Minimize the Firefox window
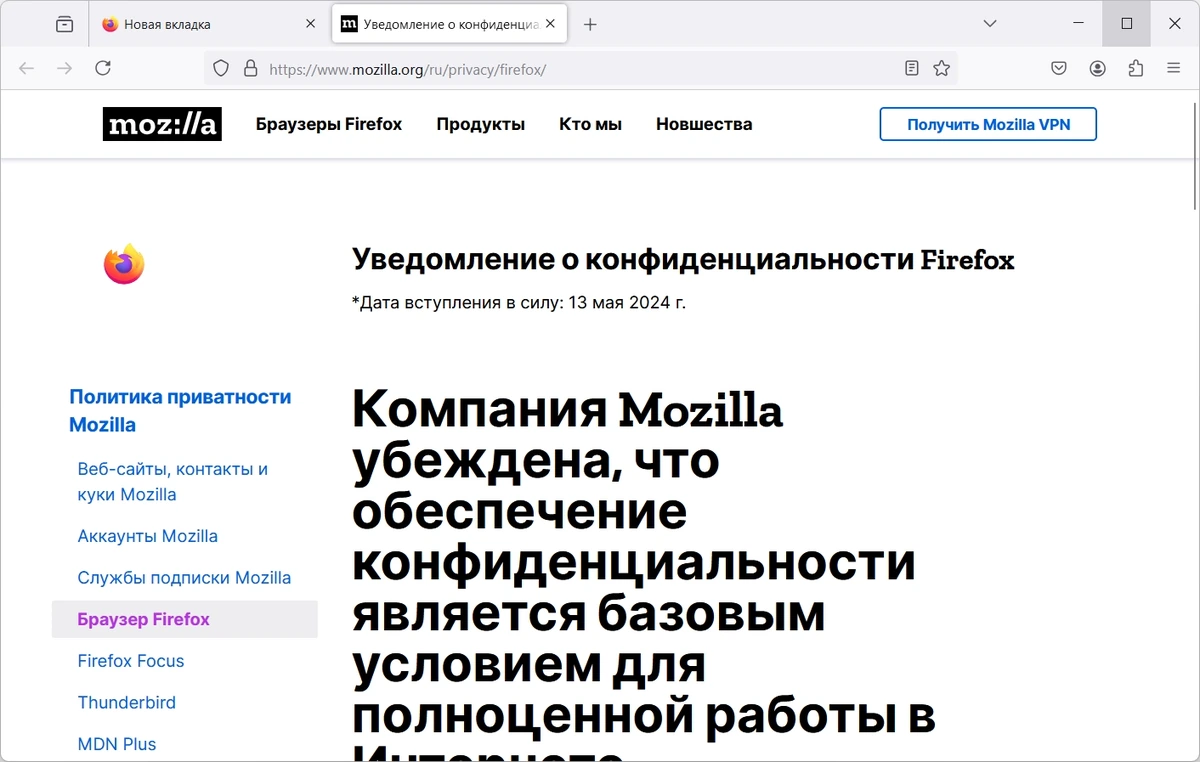The image size is (1200, 762). (x=1079, y=23)
